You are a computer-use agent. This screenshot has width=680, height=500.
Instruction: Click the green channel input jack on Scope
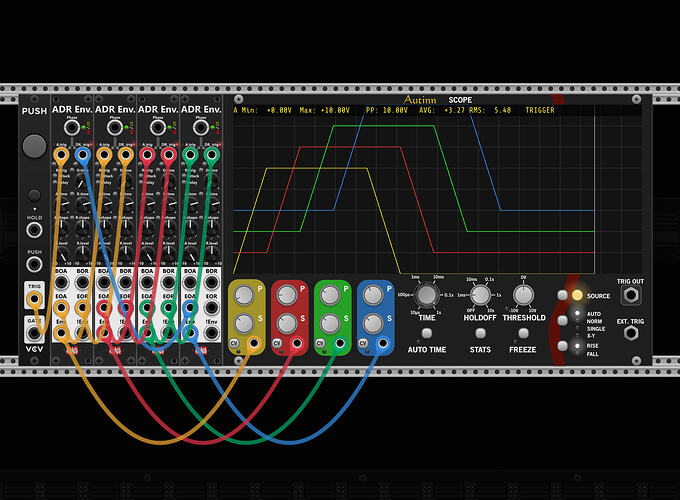[x=340, y=343]
